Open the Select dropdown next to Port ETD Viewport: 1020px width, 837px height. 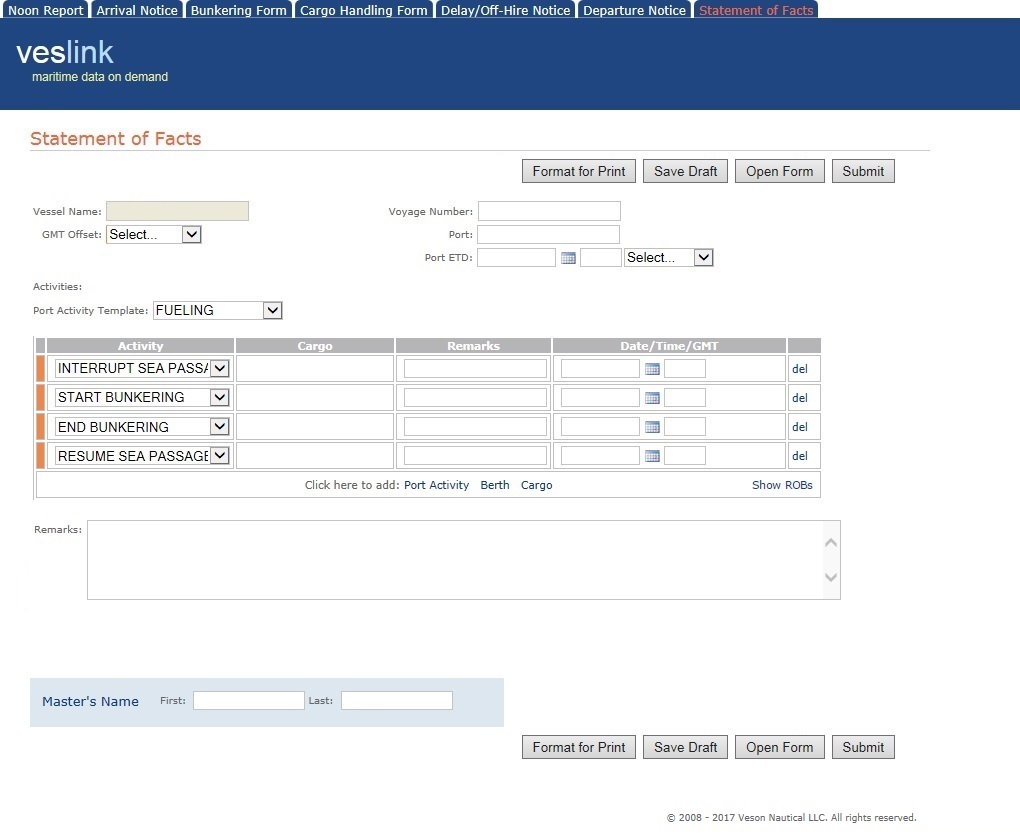tap(668, 257)
